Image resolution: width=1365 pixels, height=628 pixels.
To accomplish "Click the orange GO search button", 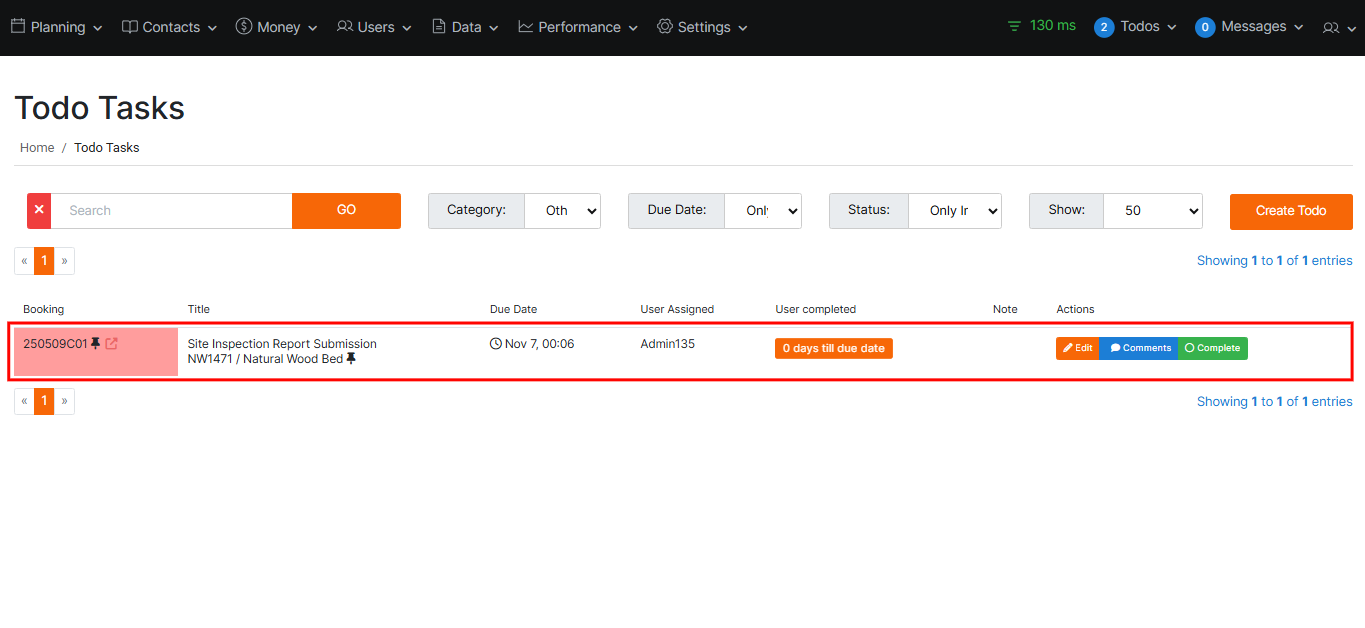I will click(x=346, y=211).
